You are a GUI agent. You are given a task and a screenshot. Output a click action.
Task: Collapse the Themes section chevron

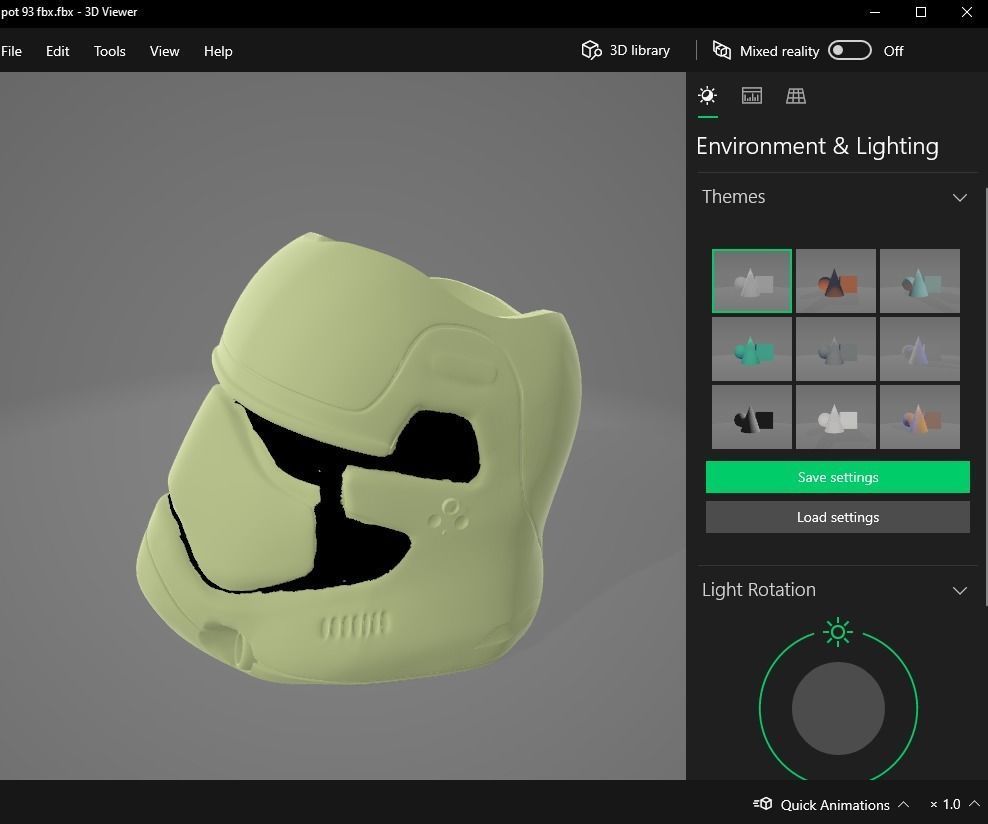pyautogui.click(x=960, y=198)
